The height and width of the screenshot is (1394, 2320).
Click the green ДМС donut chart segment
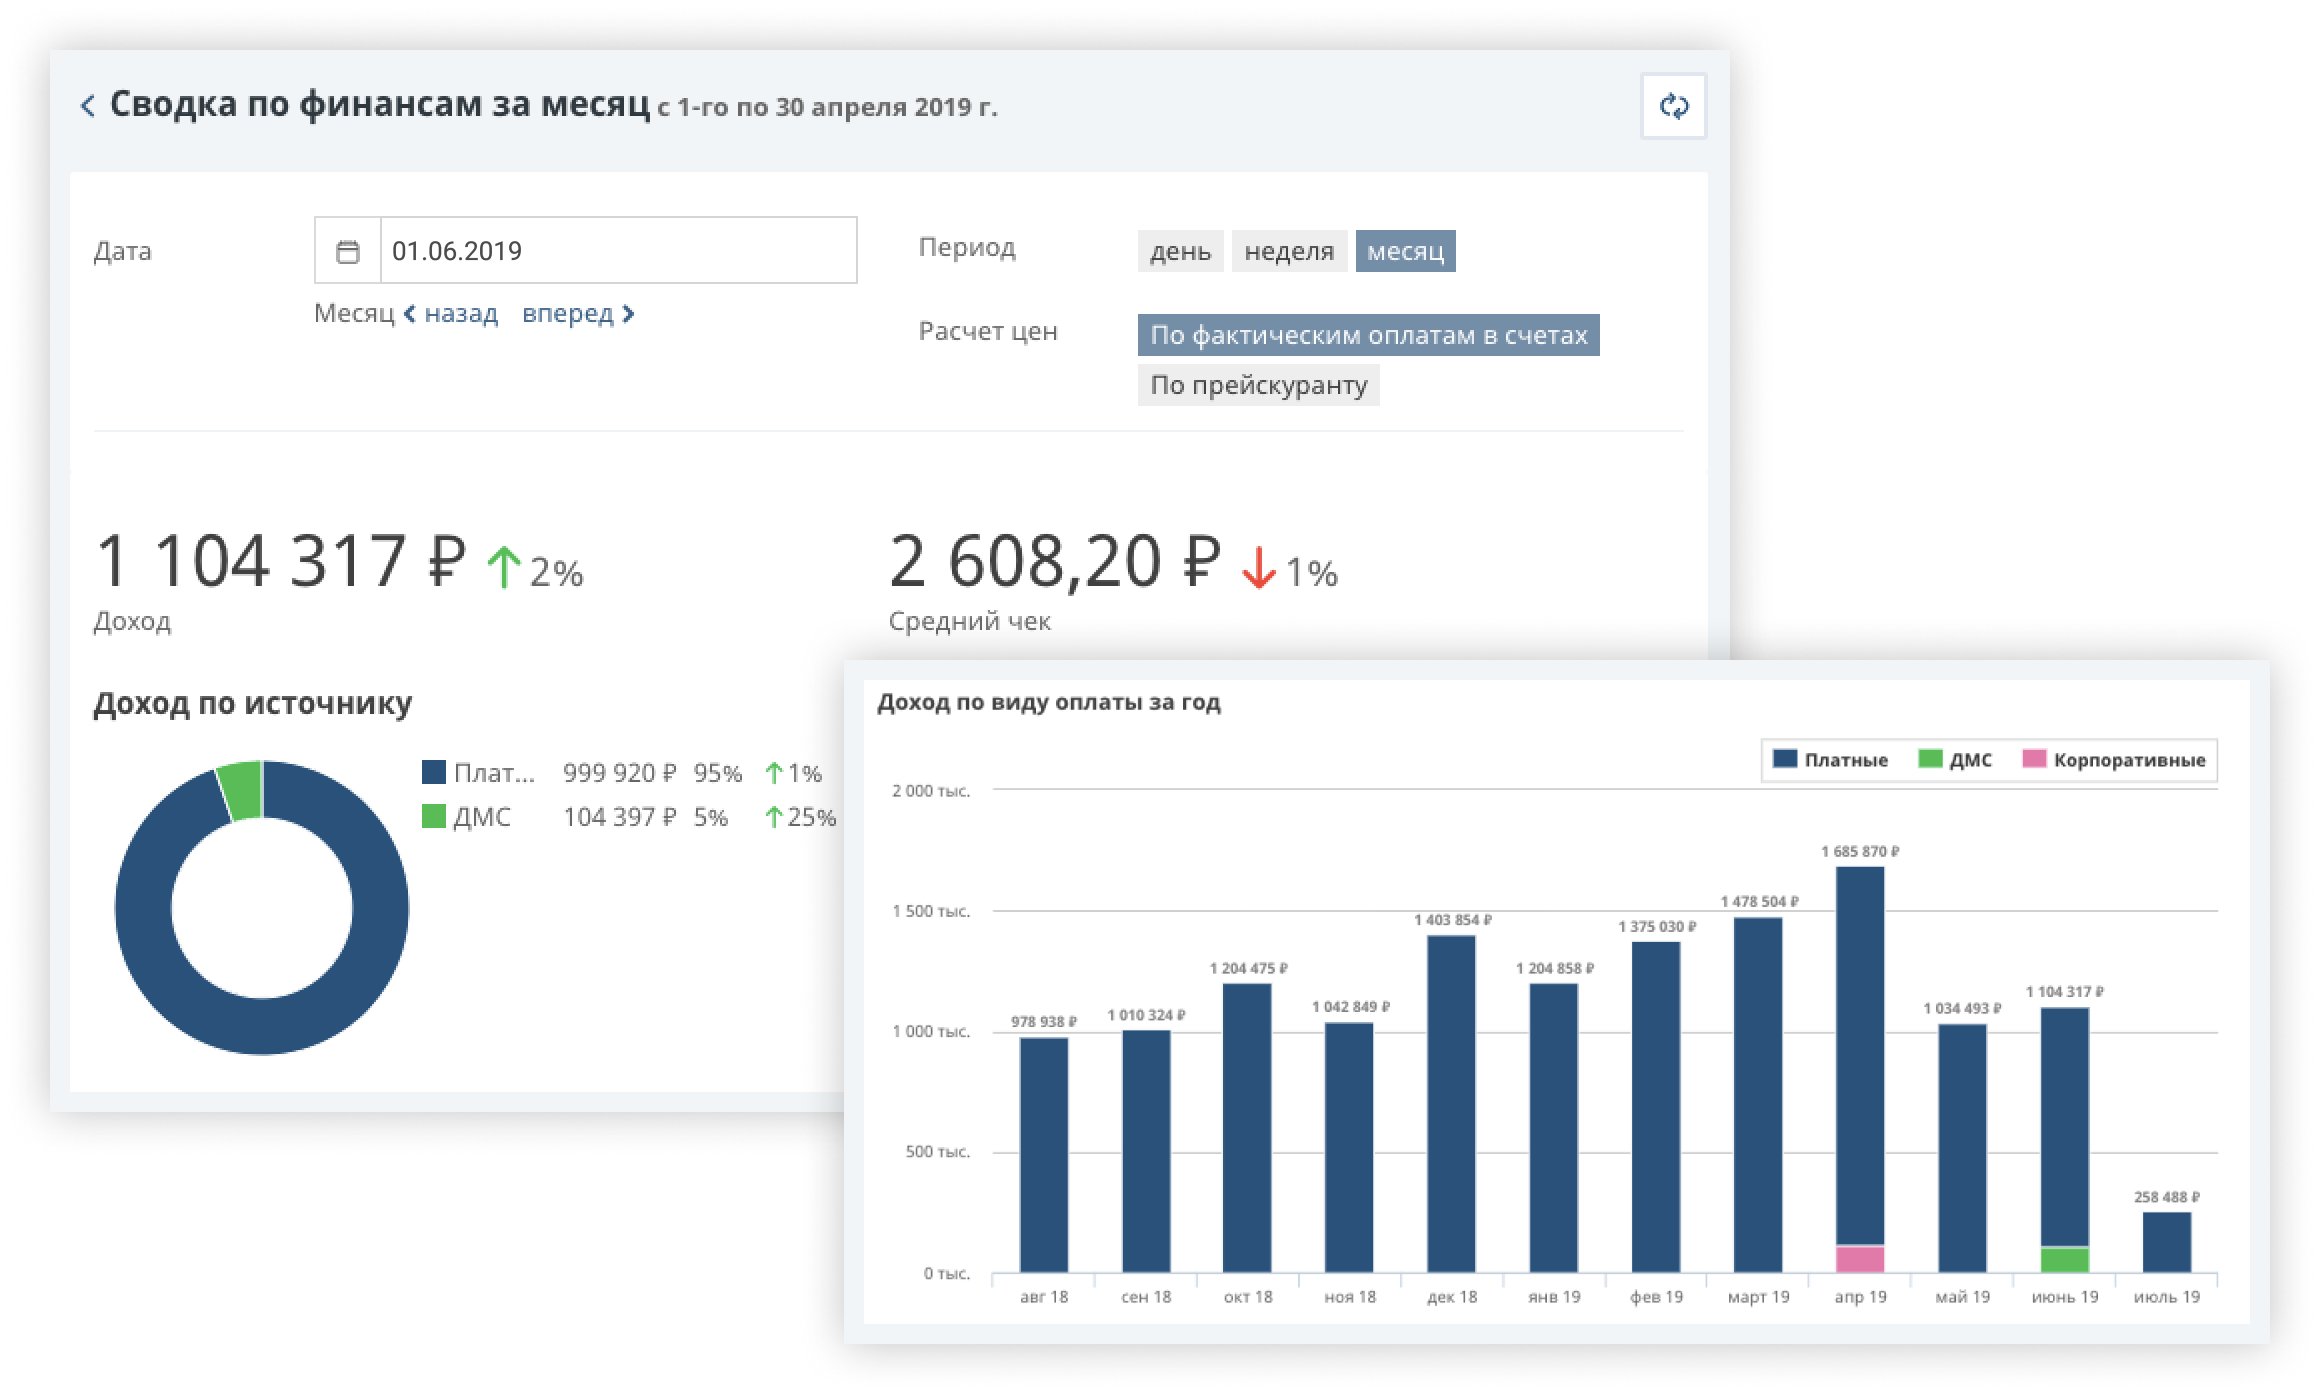pyautogui.click(x=241, y=790)
